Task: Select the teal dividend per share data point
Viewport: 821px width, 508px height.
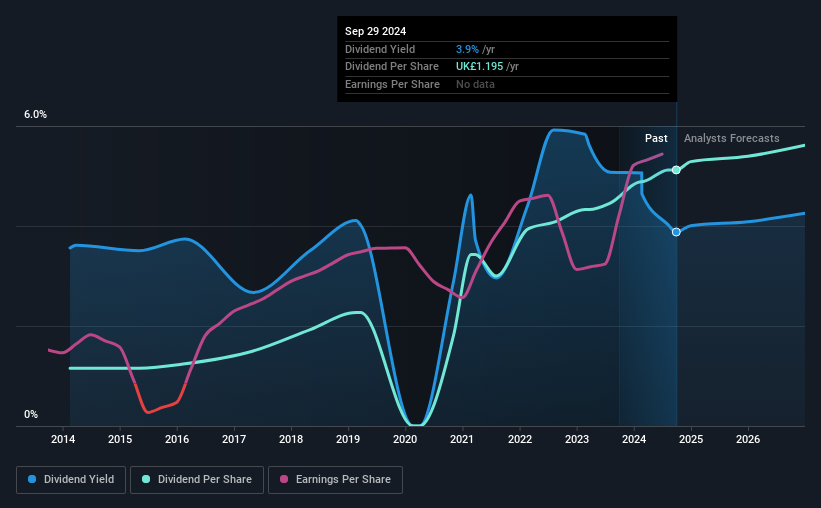Action: [676, 170]
